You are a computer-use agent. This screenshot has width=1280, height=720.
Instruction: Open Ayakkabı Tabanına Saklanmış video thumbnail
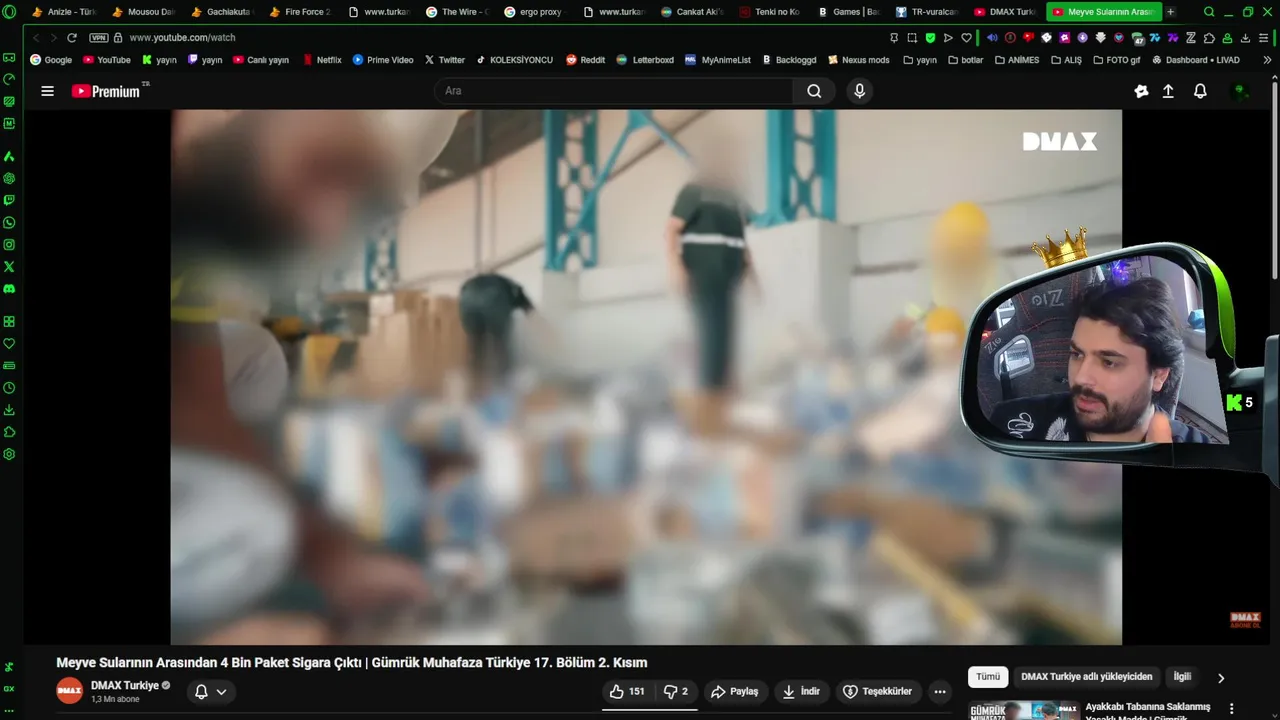[1024, 710]
